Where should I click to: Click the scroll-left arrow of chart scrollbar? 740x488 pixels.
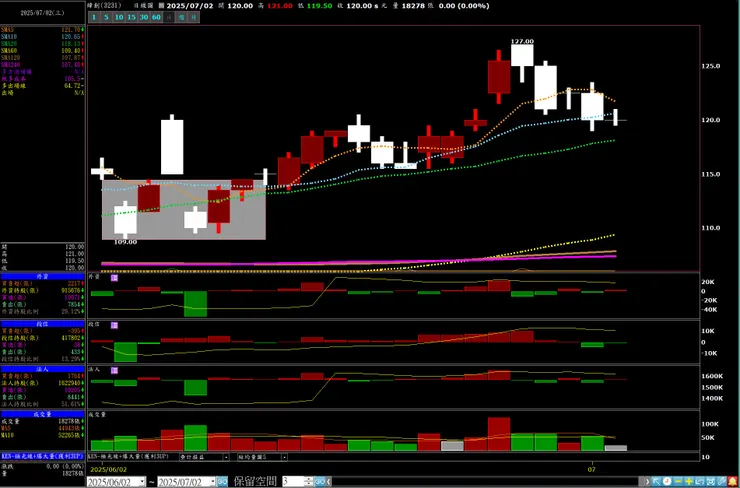(x=328, y=482)
